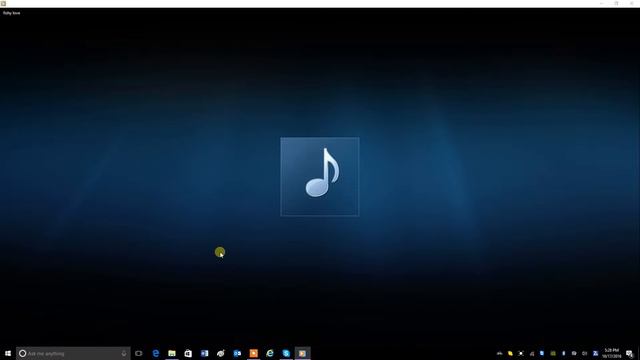Open Skype from the taskbar
Viewport: 640px width, 360px height.
[x=286, y=353]
